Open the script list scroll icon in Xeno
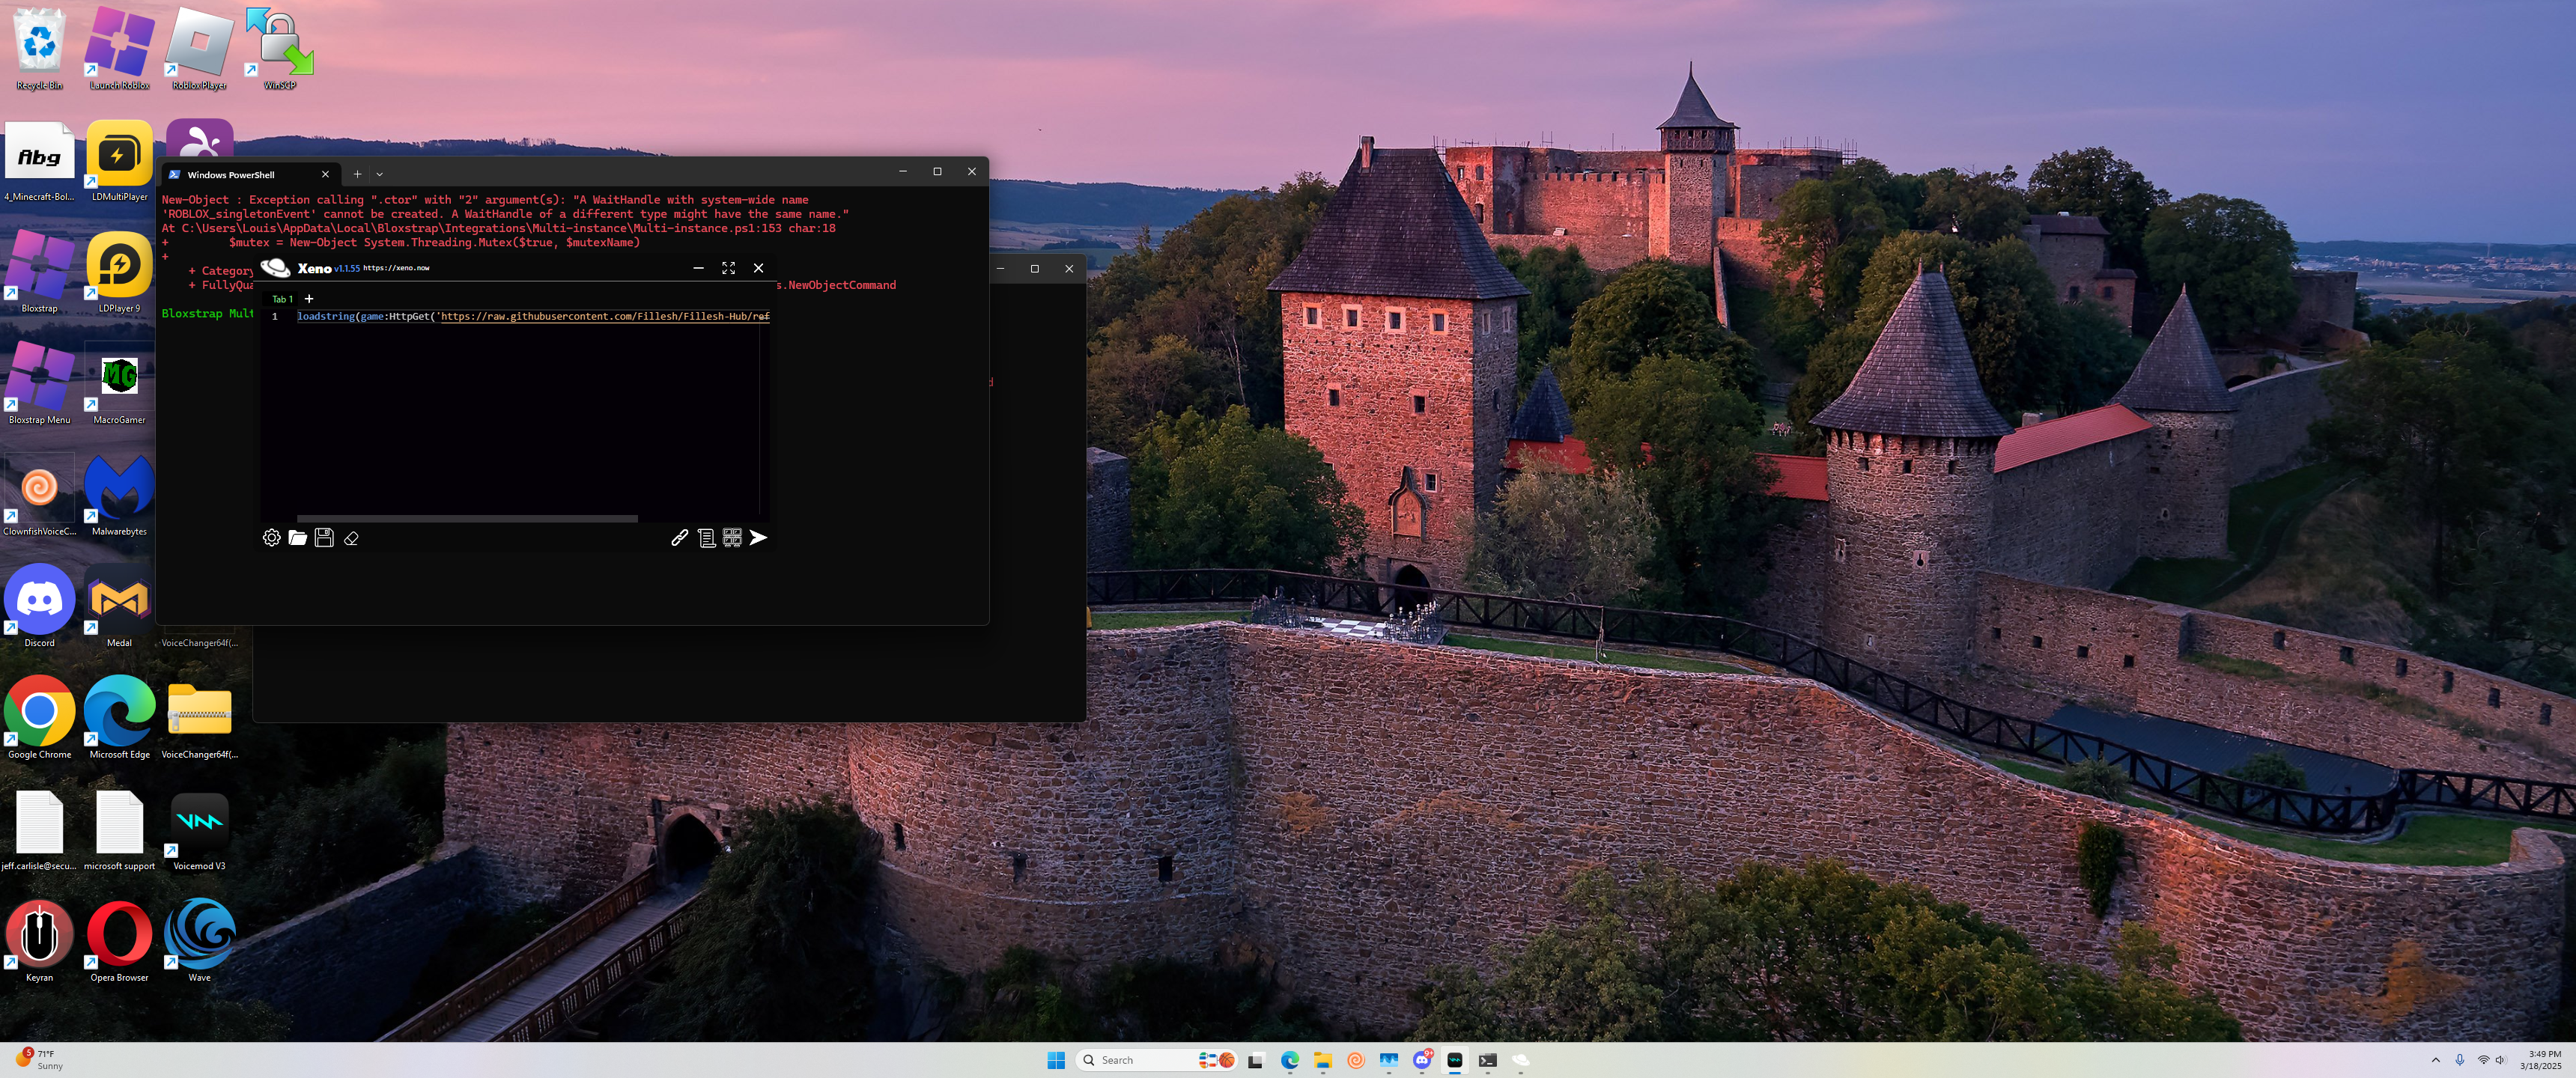The height and width of the screenshot is (1078, 2576). point(706,538)
